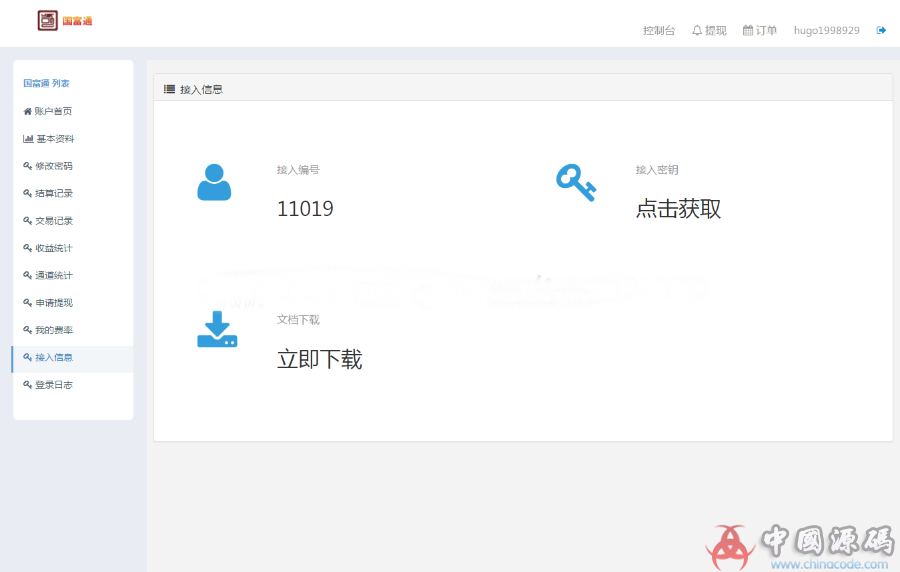Screen dimensions: 900x572
Task: Click the blue user avatar icon
Action: 214,182
